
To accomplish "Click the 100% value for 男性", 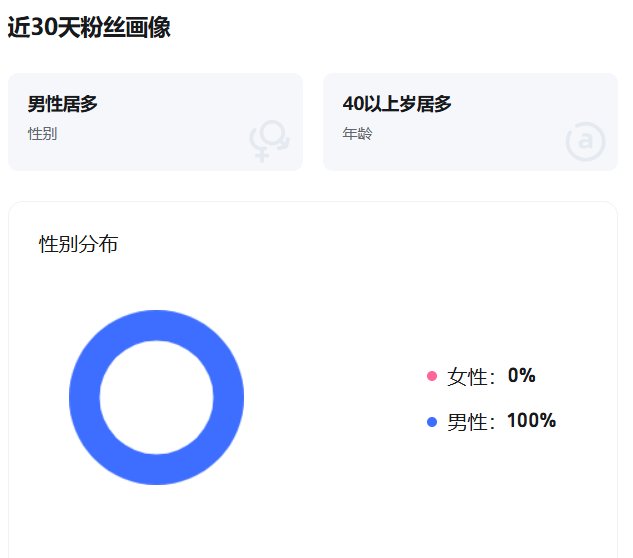I will [x=531, y=420].
